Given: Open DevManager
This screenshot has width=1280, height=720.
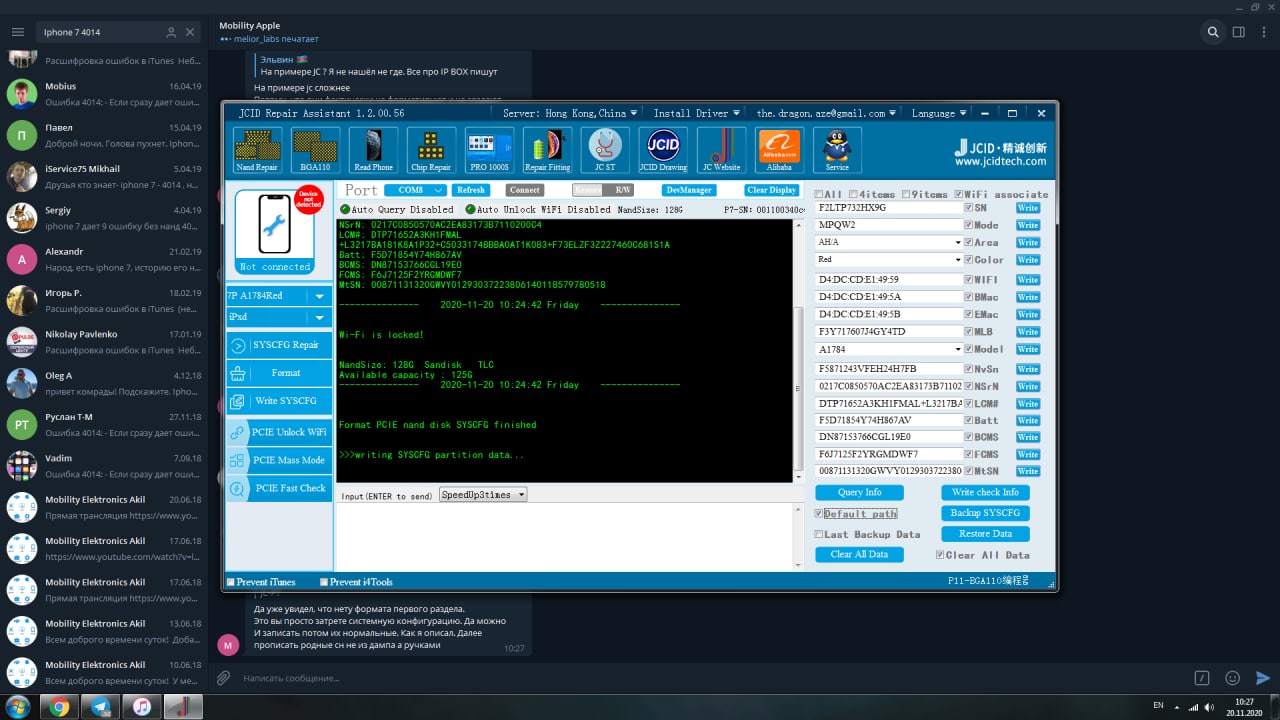Looking at the screenshot, I should (x=688, y=190).
